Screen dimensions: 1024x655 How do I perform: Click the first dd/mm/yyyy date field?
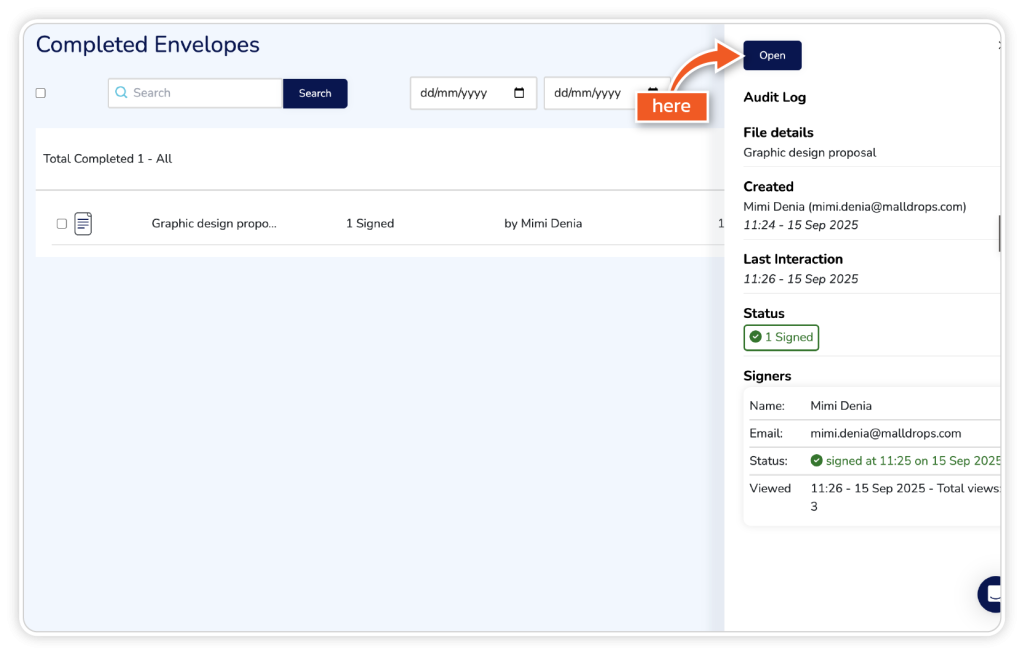click(465, 93)
